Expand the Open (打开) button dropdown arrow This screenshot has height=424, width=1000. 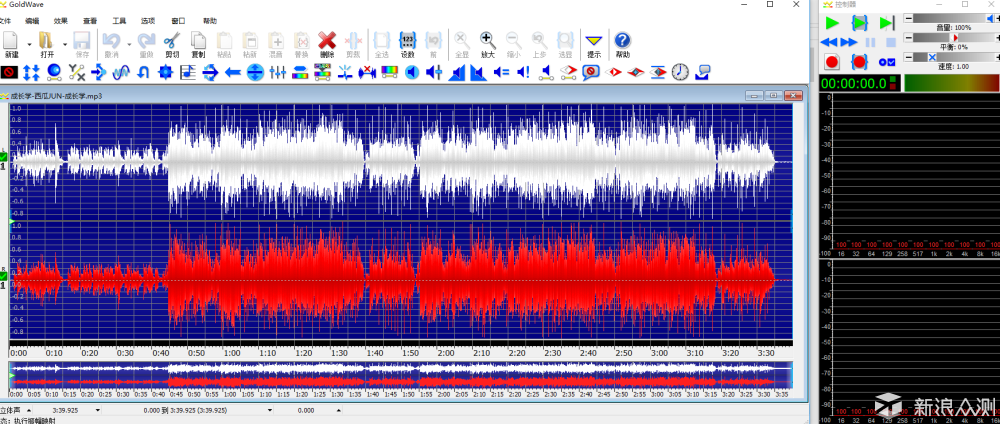(65, 45)
